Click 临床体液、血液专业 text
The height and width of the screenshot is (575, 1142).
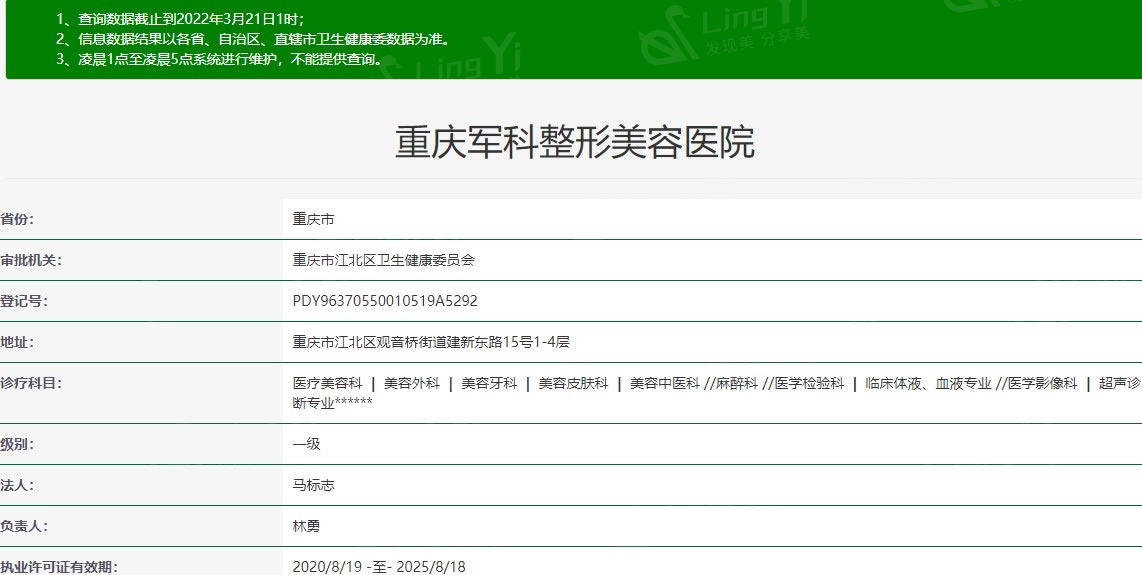[x=929, y=383]
